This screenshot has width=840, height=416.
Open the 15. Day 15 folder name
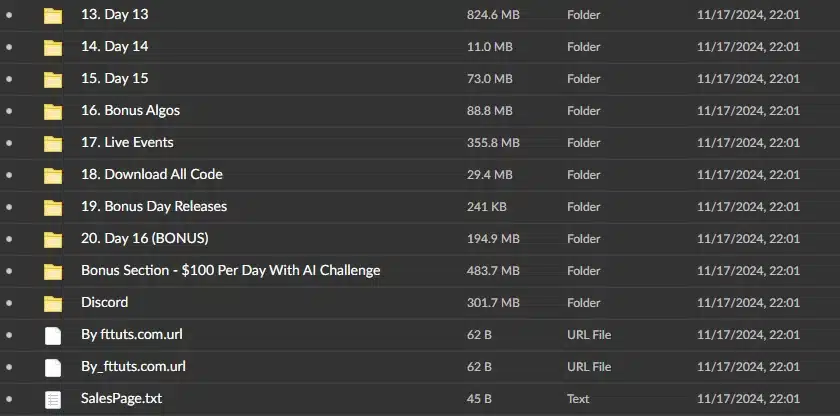pos(115,78)
